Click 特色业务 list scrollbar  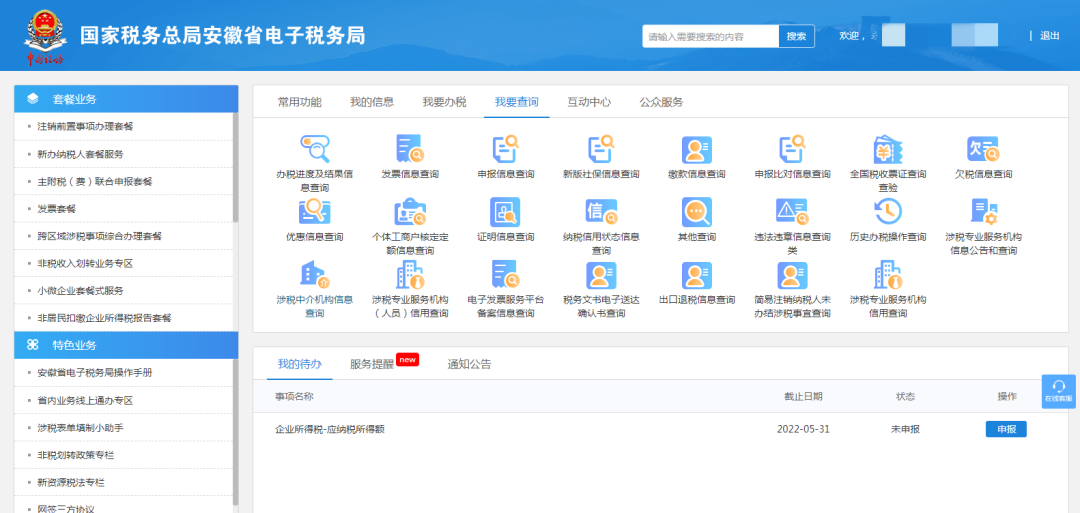(236, 431)
